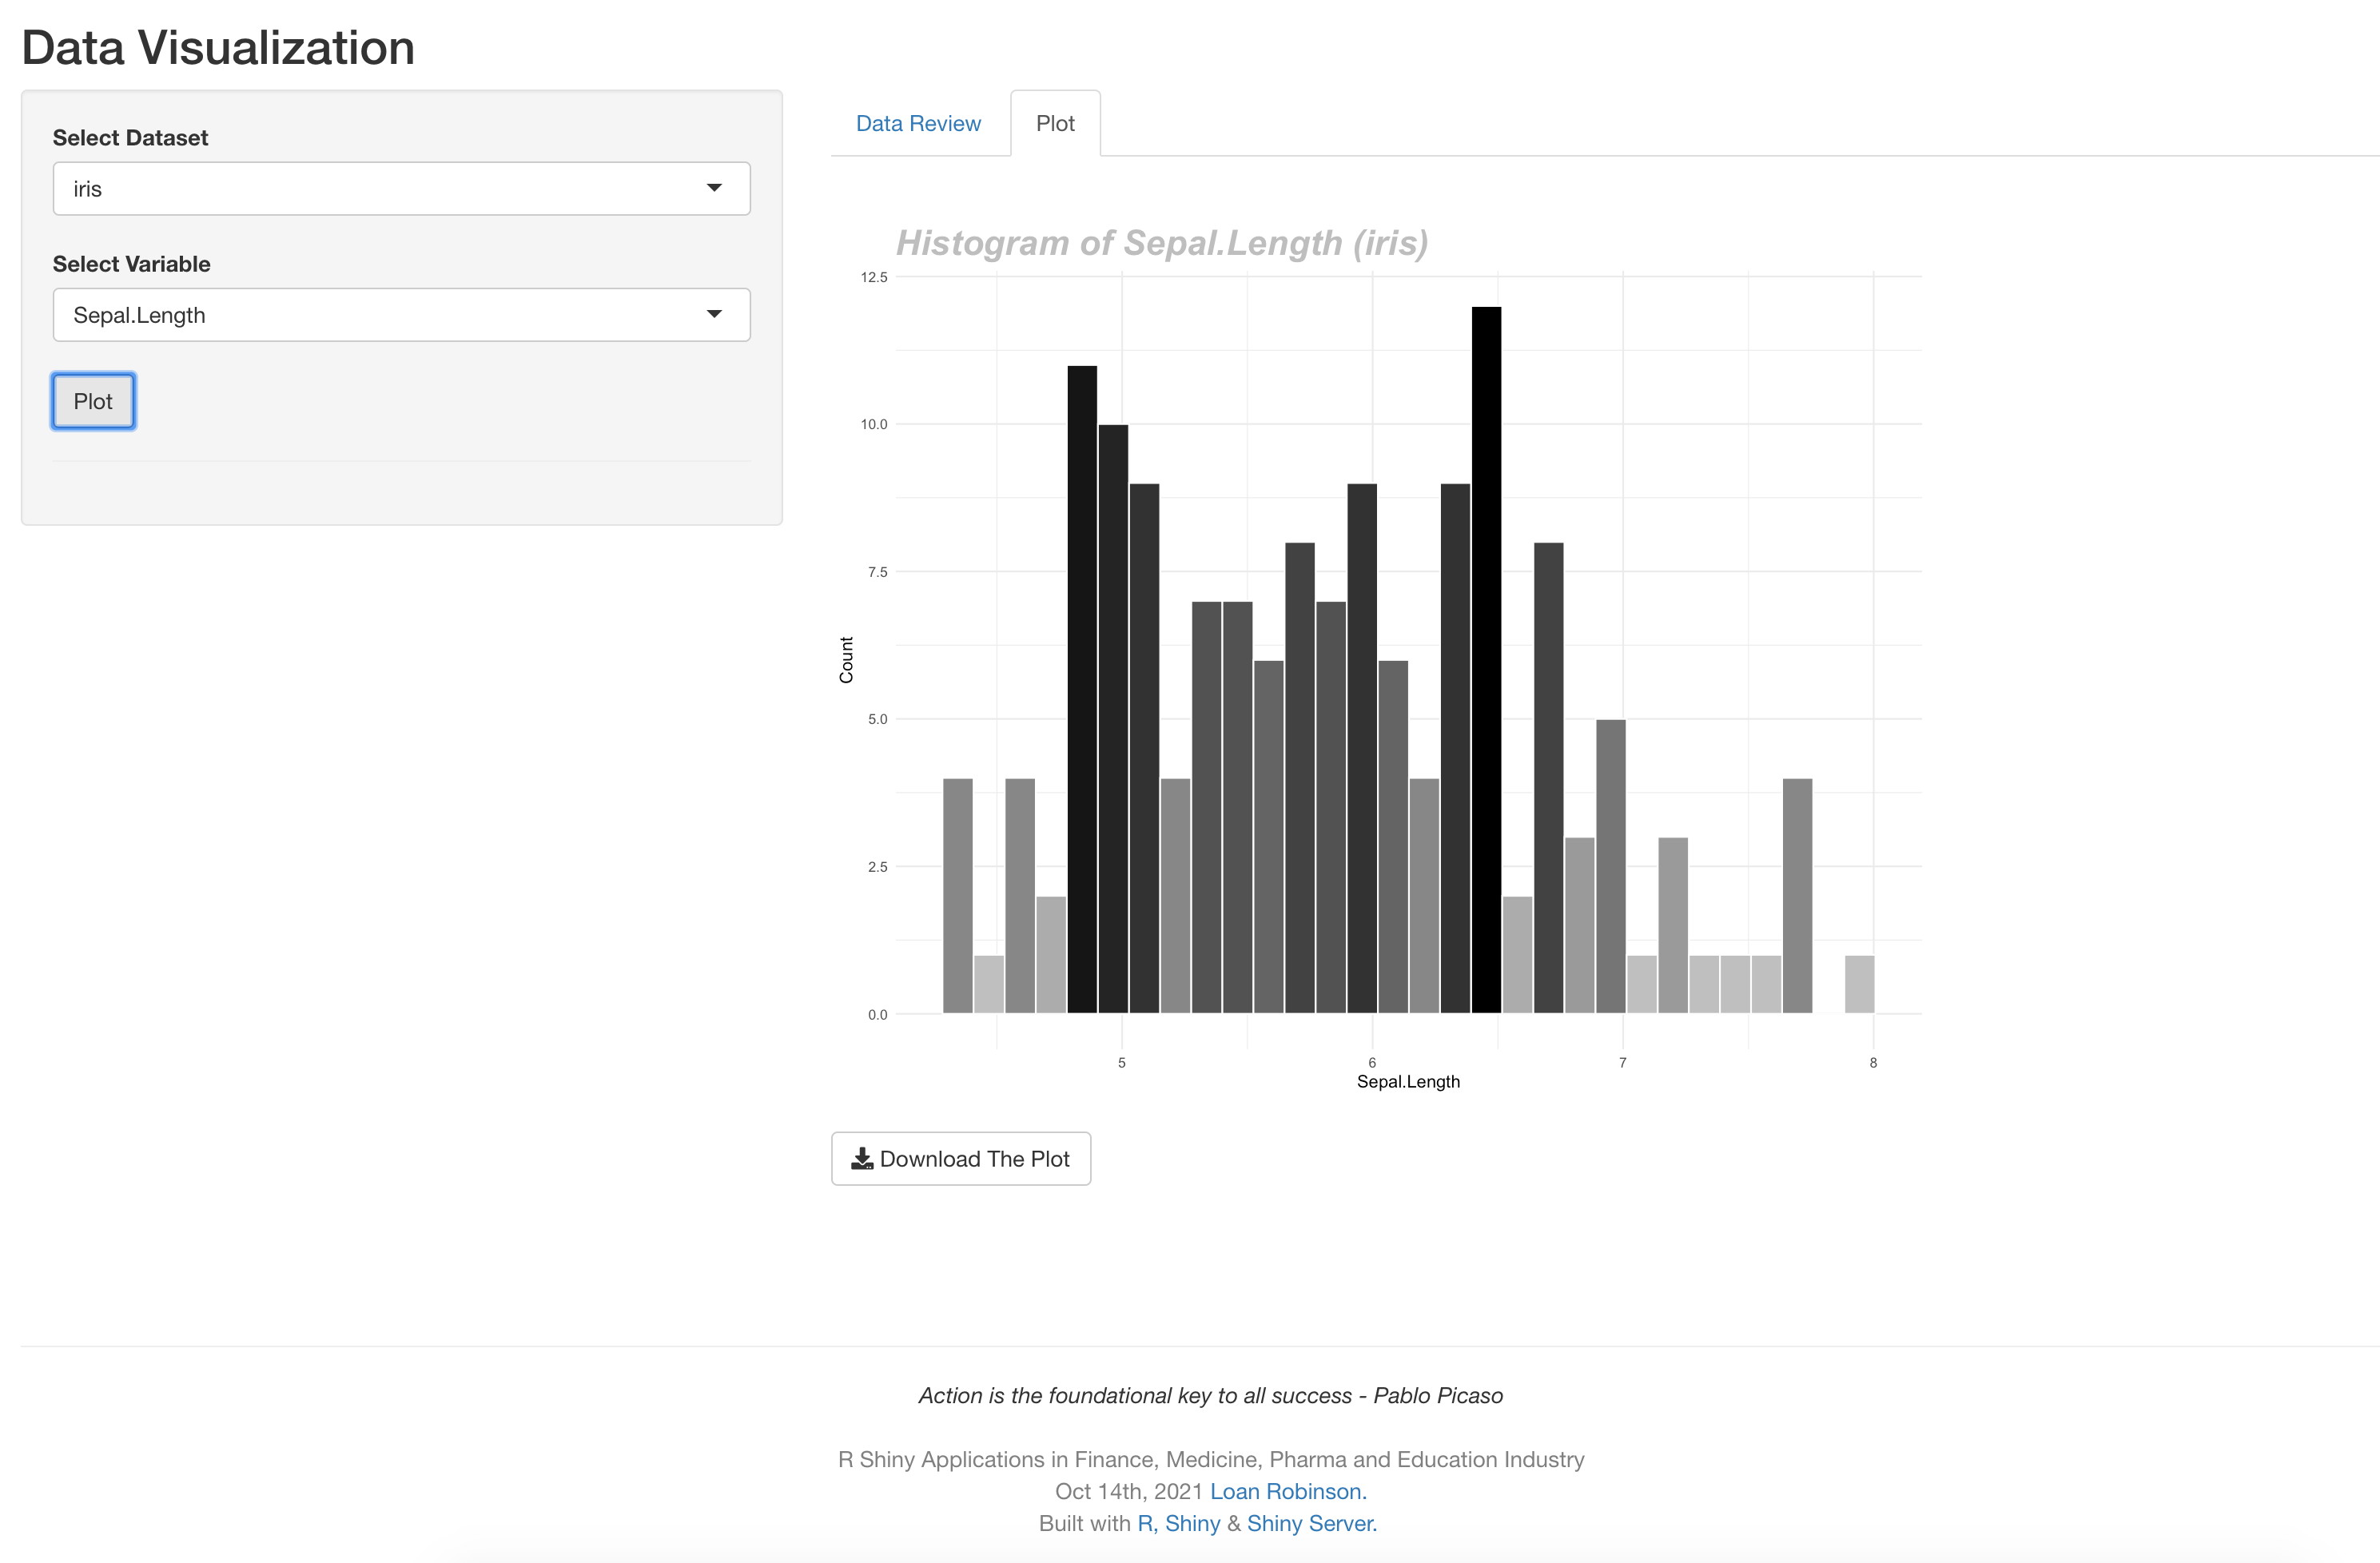The height and width of the screenshot is (1563, 2380).
Task: Click the Sepal.Length x-axis label
Action: pos(1408,1081)
